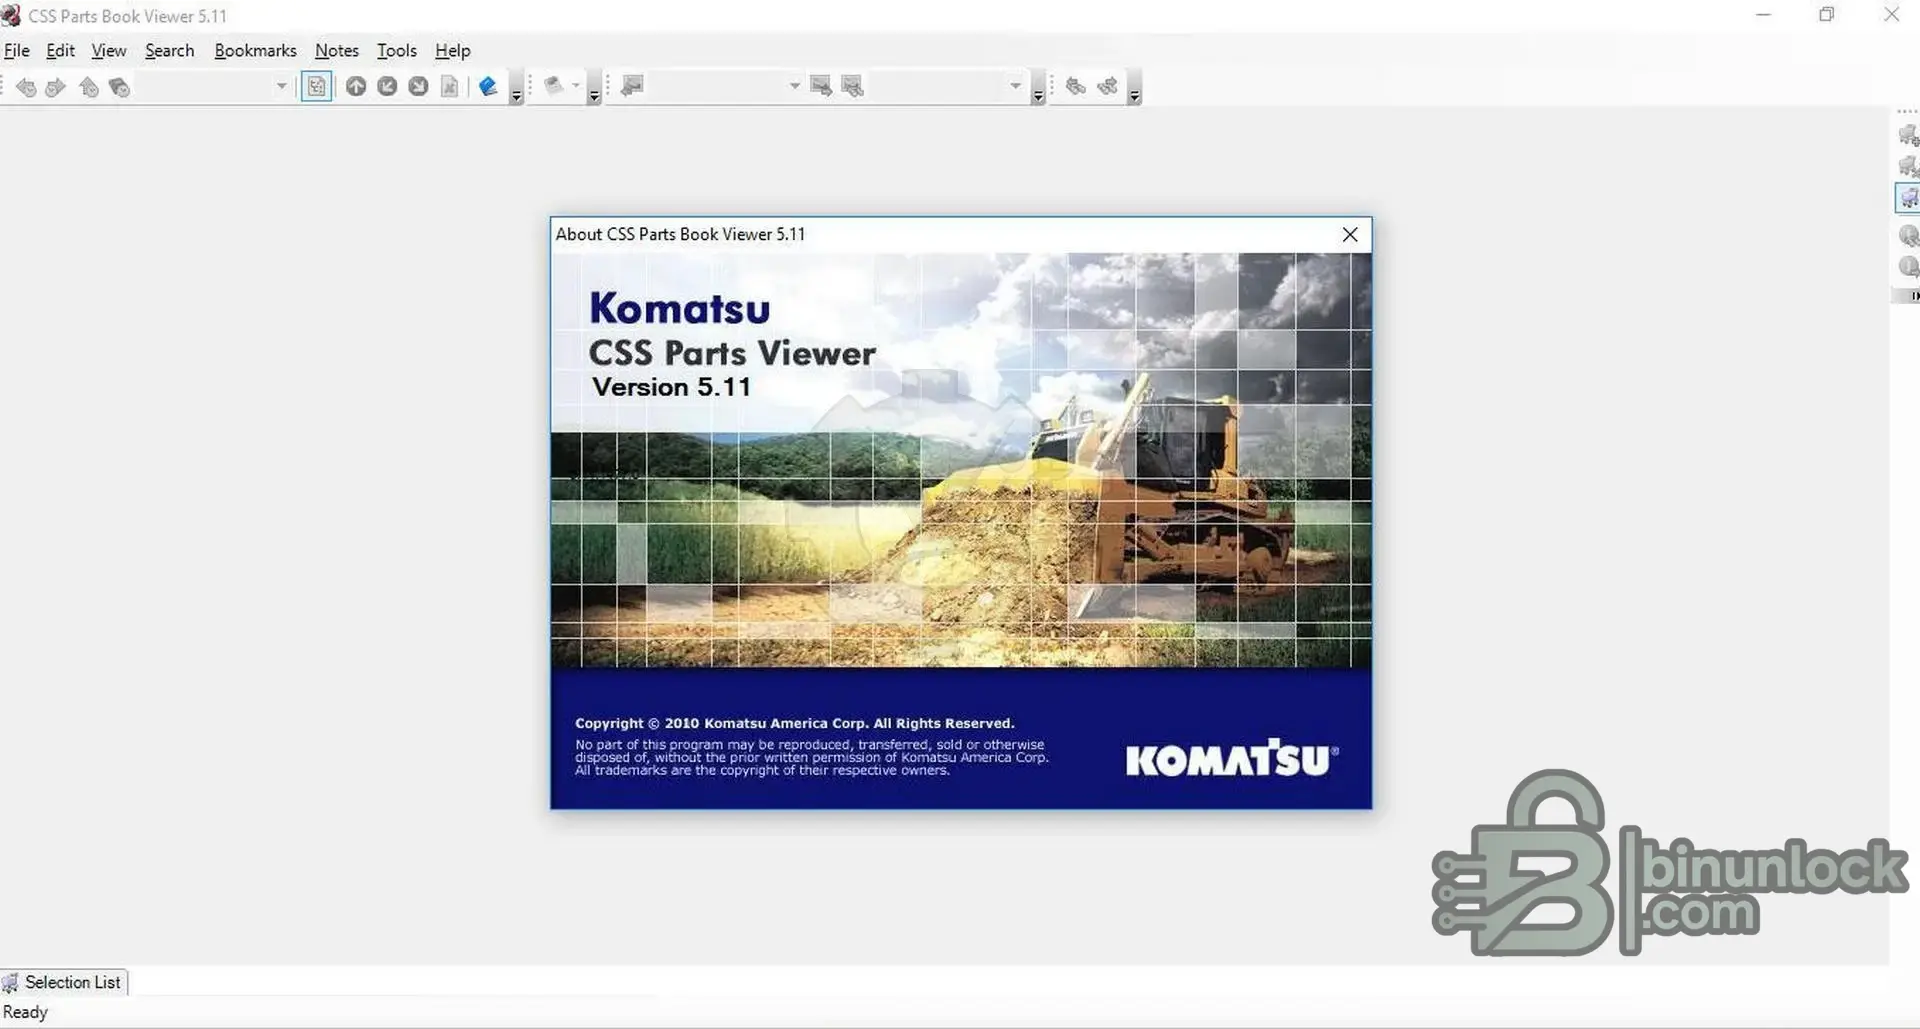Viewport: 1920px width, 1029px height.
Task: Open the tag tool dropdown arrow
Action: pos(576,86)
